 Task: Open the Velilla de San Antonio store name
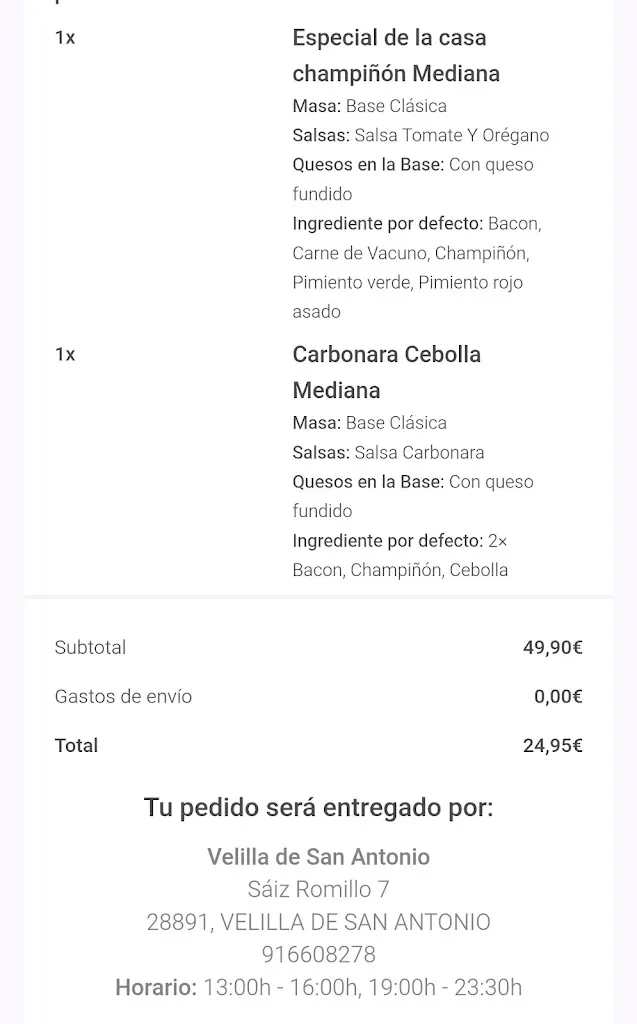(x=318, y=857)
